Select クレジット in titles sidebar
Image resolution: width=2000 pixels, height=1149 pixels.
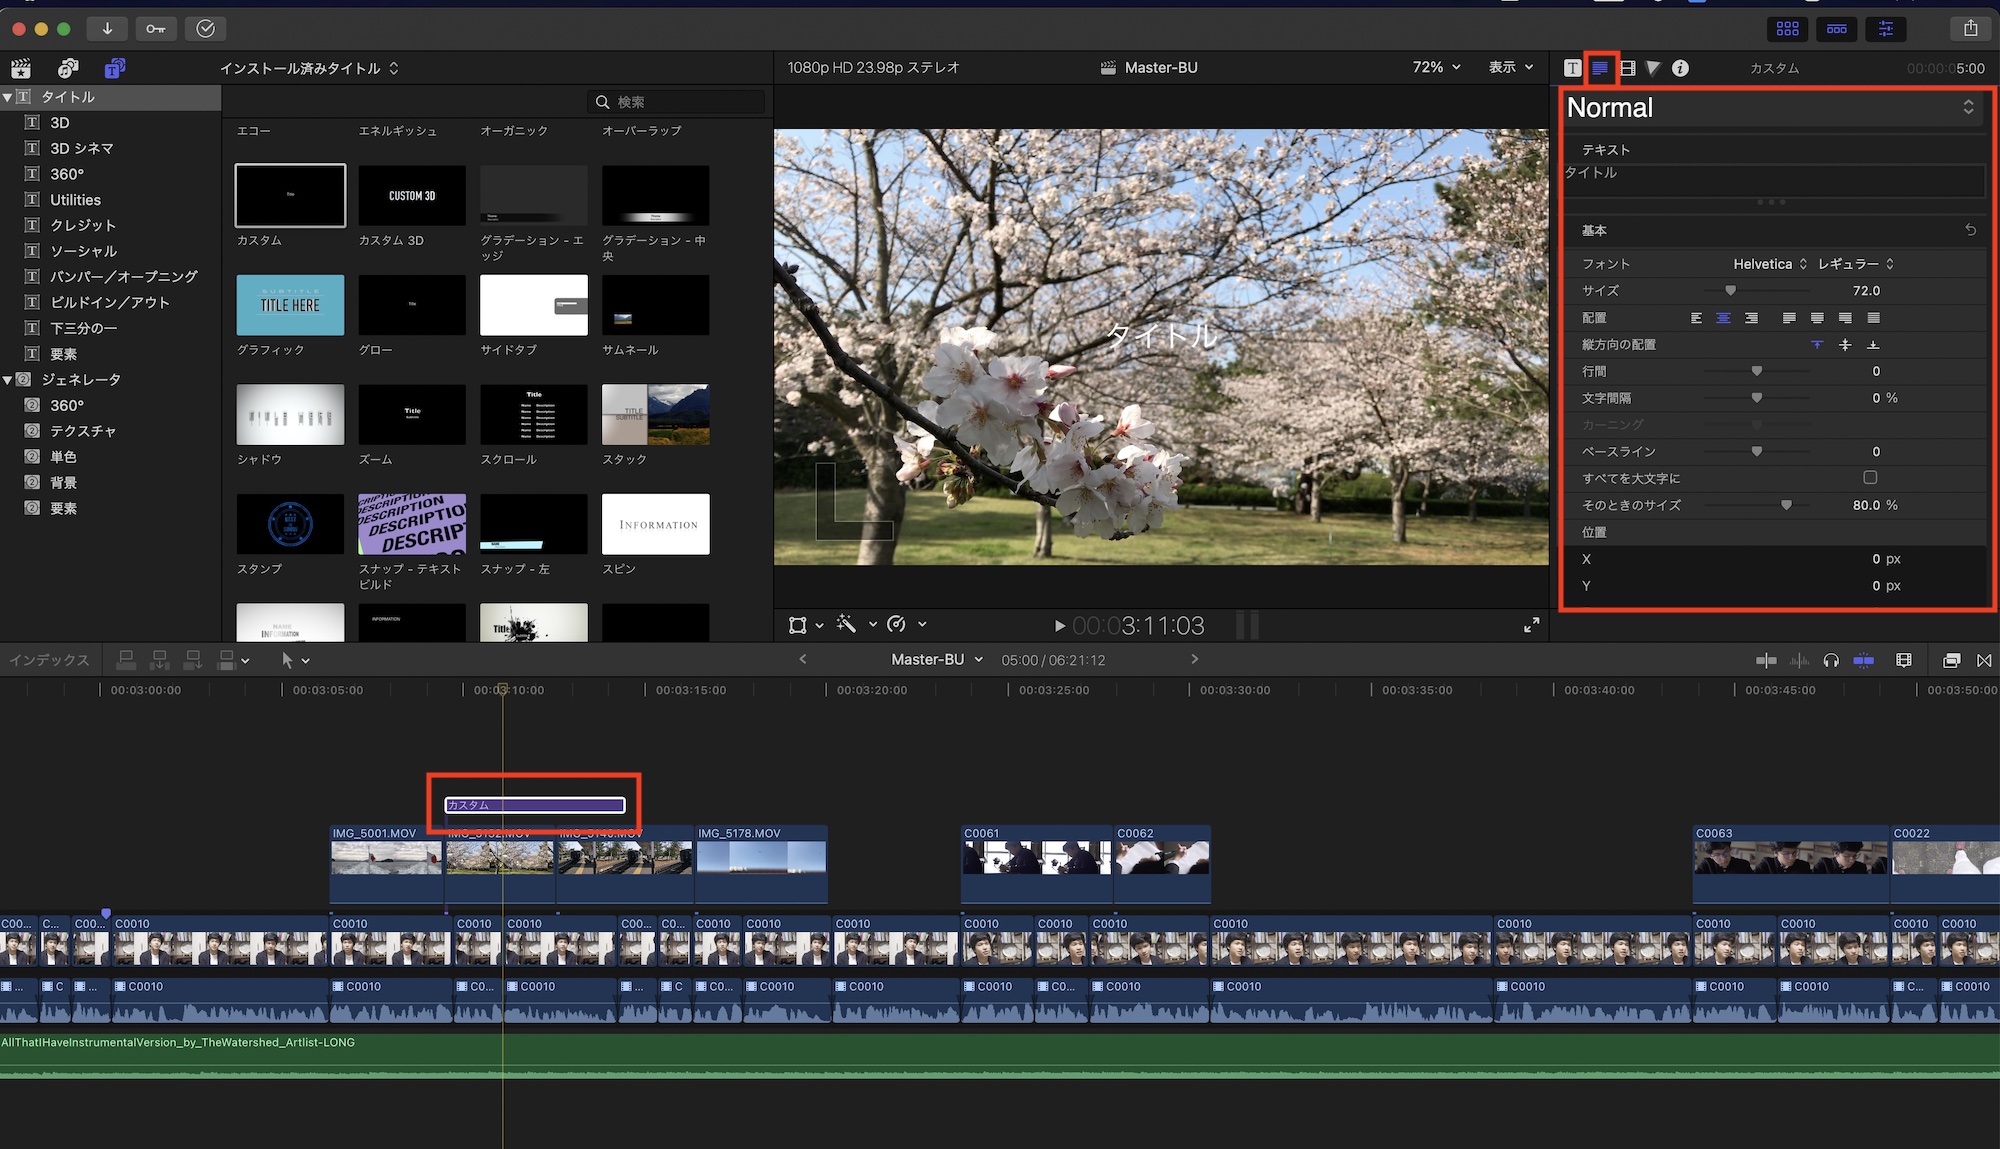click(x=83, y=225)
